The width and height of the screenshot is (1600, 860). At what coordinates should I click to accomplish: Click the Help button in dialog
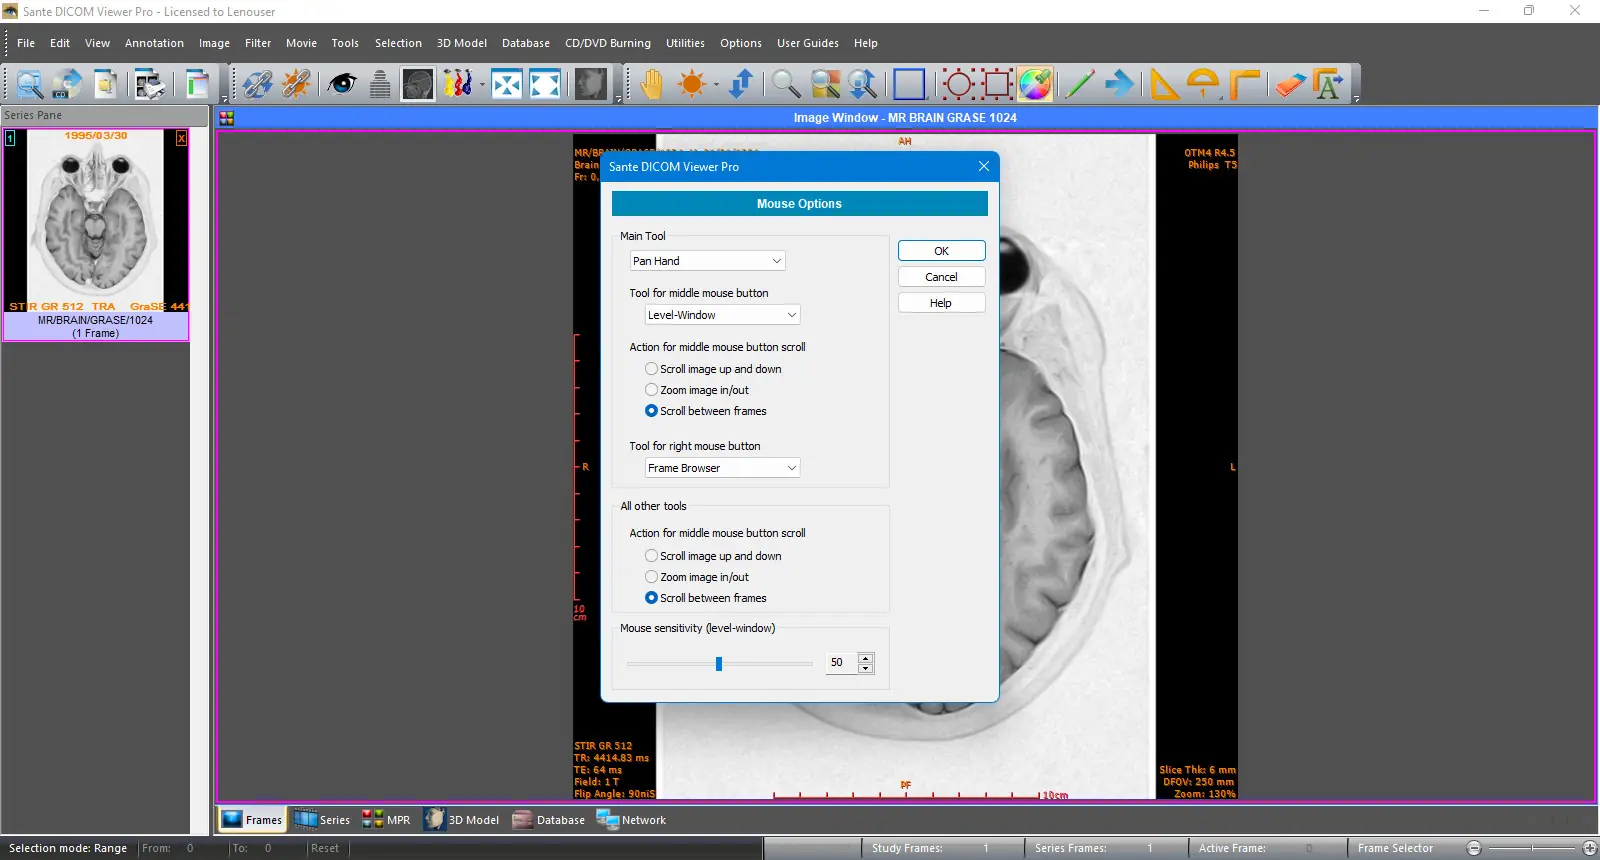pos(941,303)
